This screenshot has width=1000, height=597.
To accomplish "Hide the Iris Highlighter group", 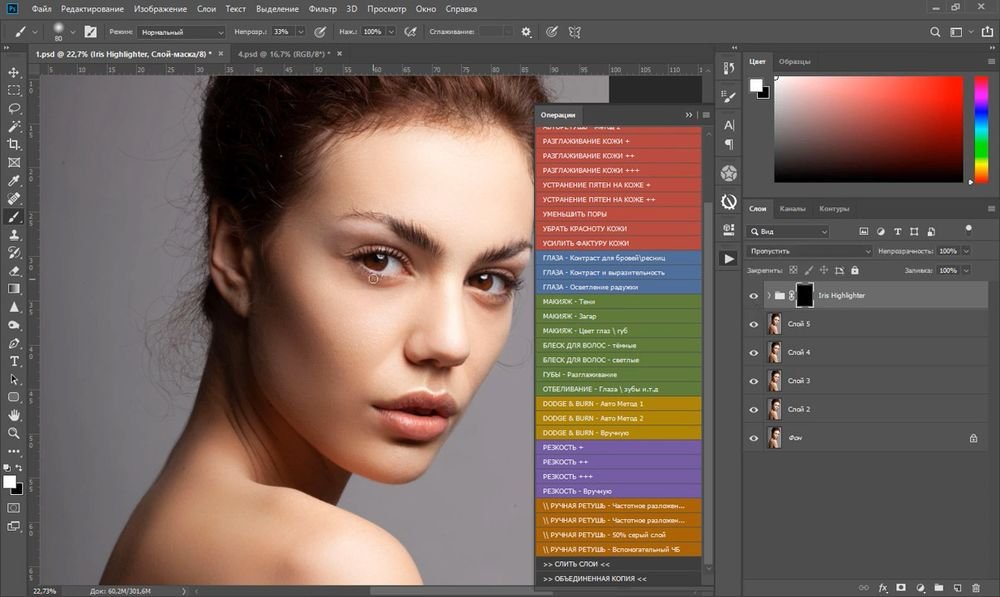I will [754, 296].
